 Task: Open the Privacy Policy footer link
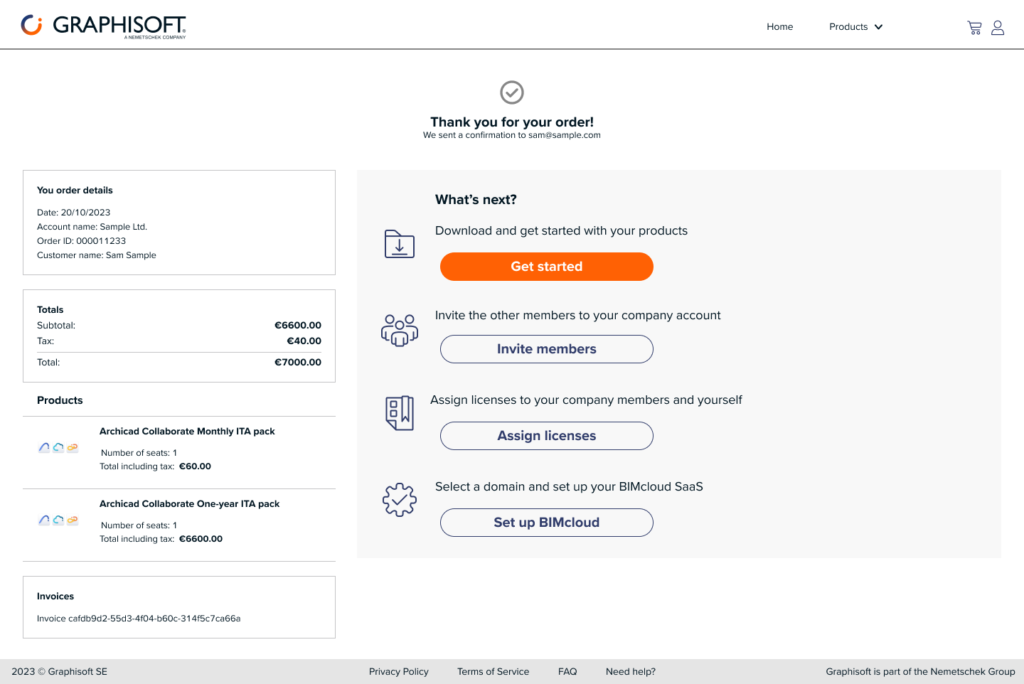398,672
